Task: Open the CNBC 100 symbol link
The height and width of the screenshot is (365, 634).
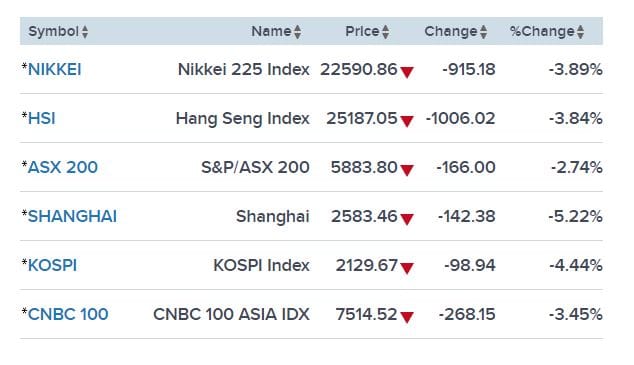Action: click(x=68, y=314)
